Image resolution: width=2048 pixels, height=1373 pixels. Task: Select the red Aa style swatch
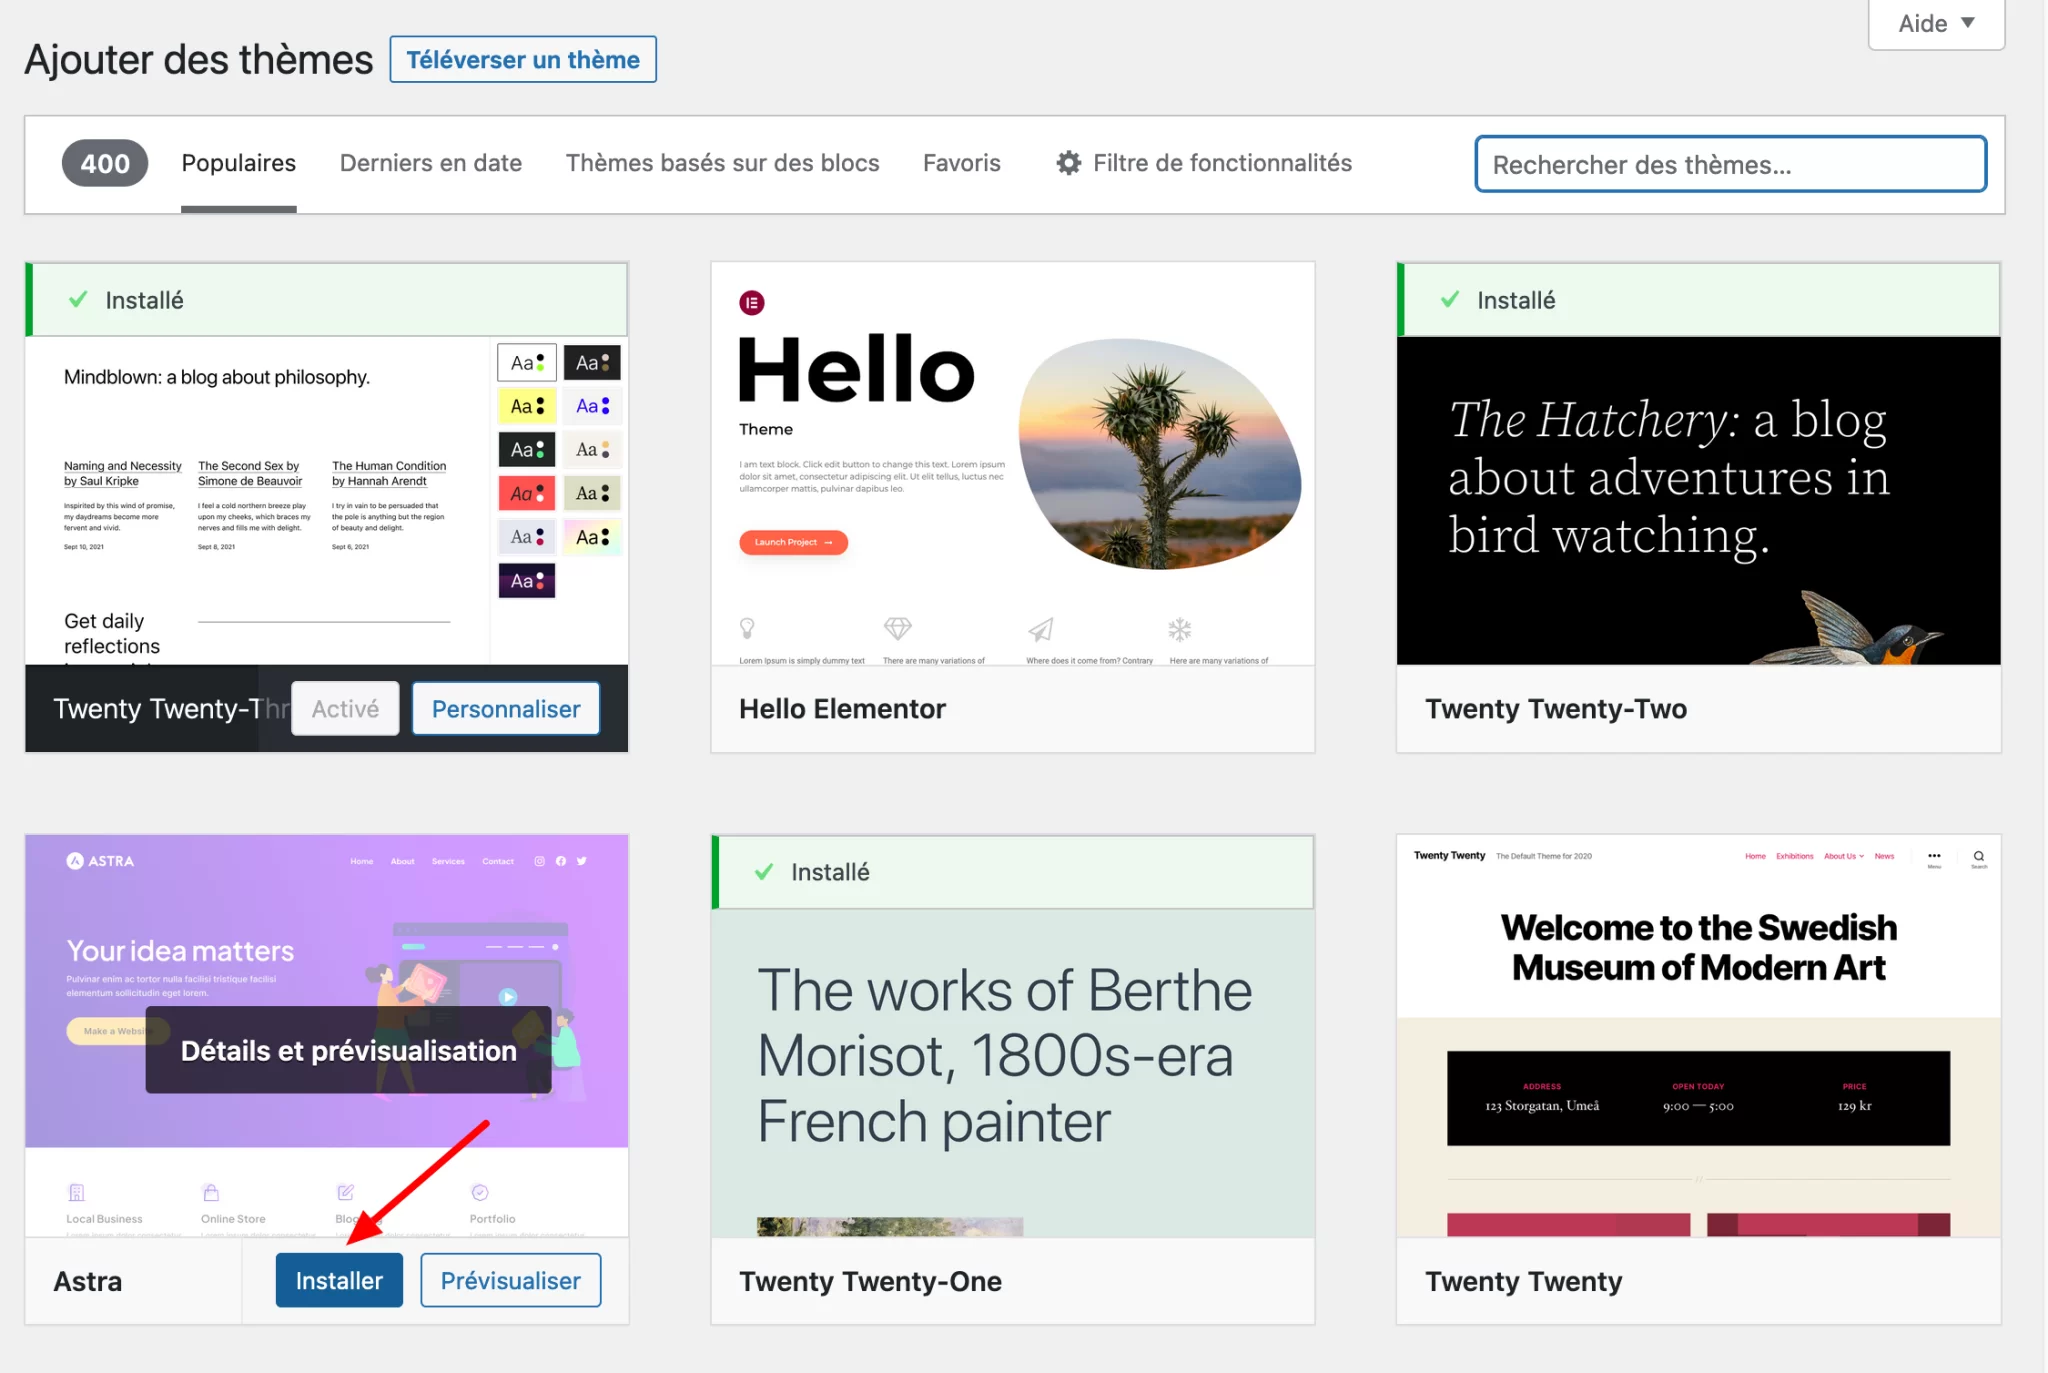(526, 493)
